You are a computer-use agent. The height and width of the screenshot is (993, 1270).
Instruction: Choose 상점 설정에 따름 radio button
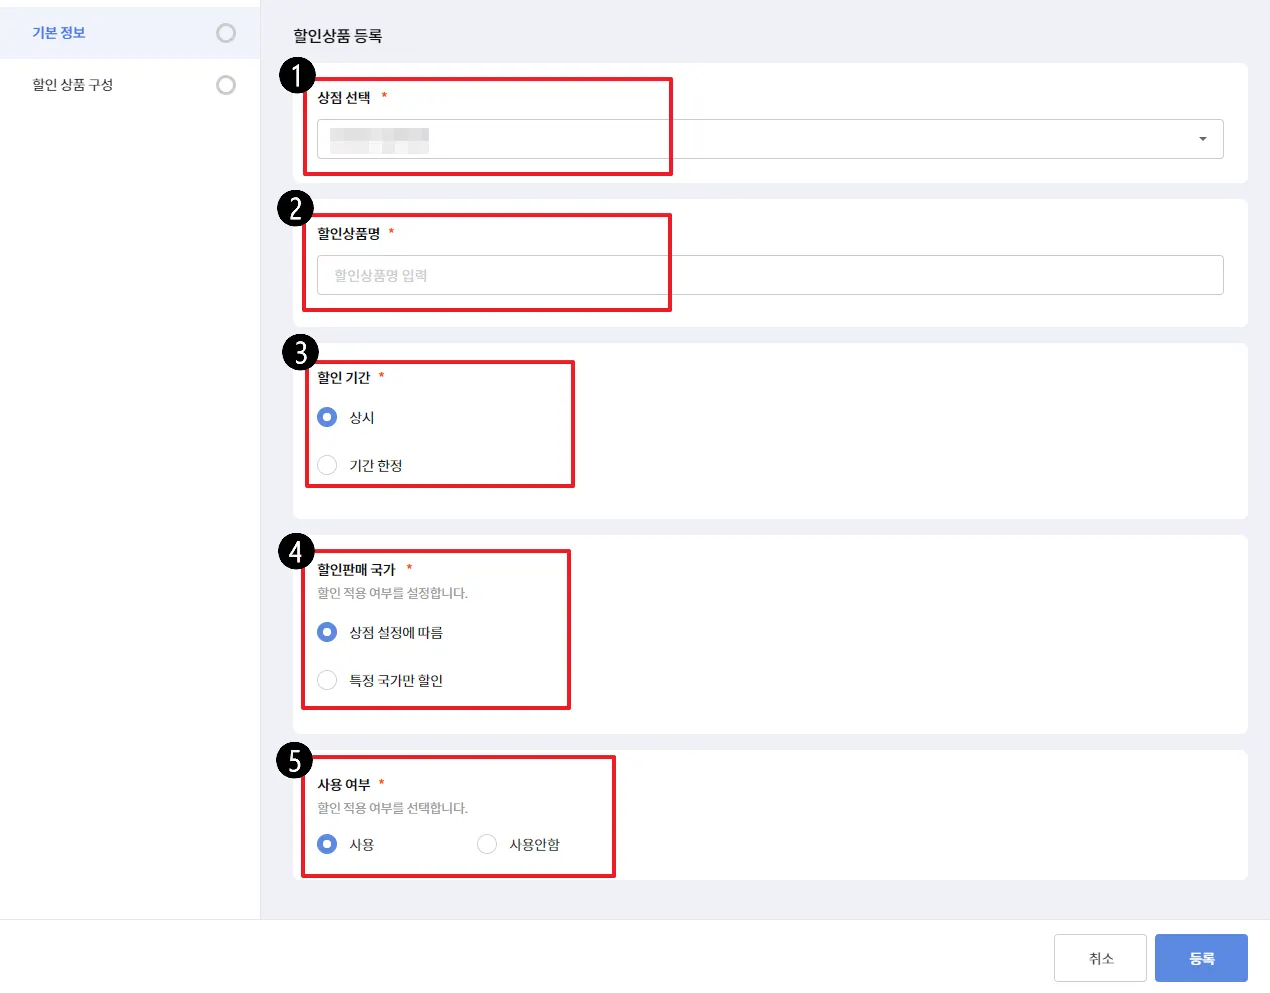coord(327,632)
